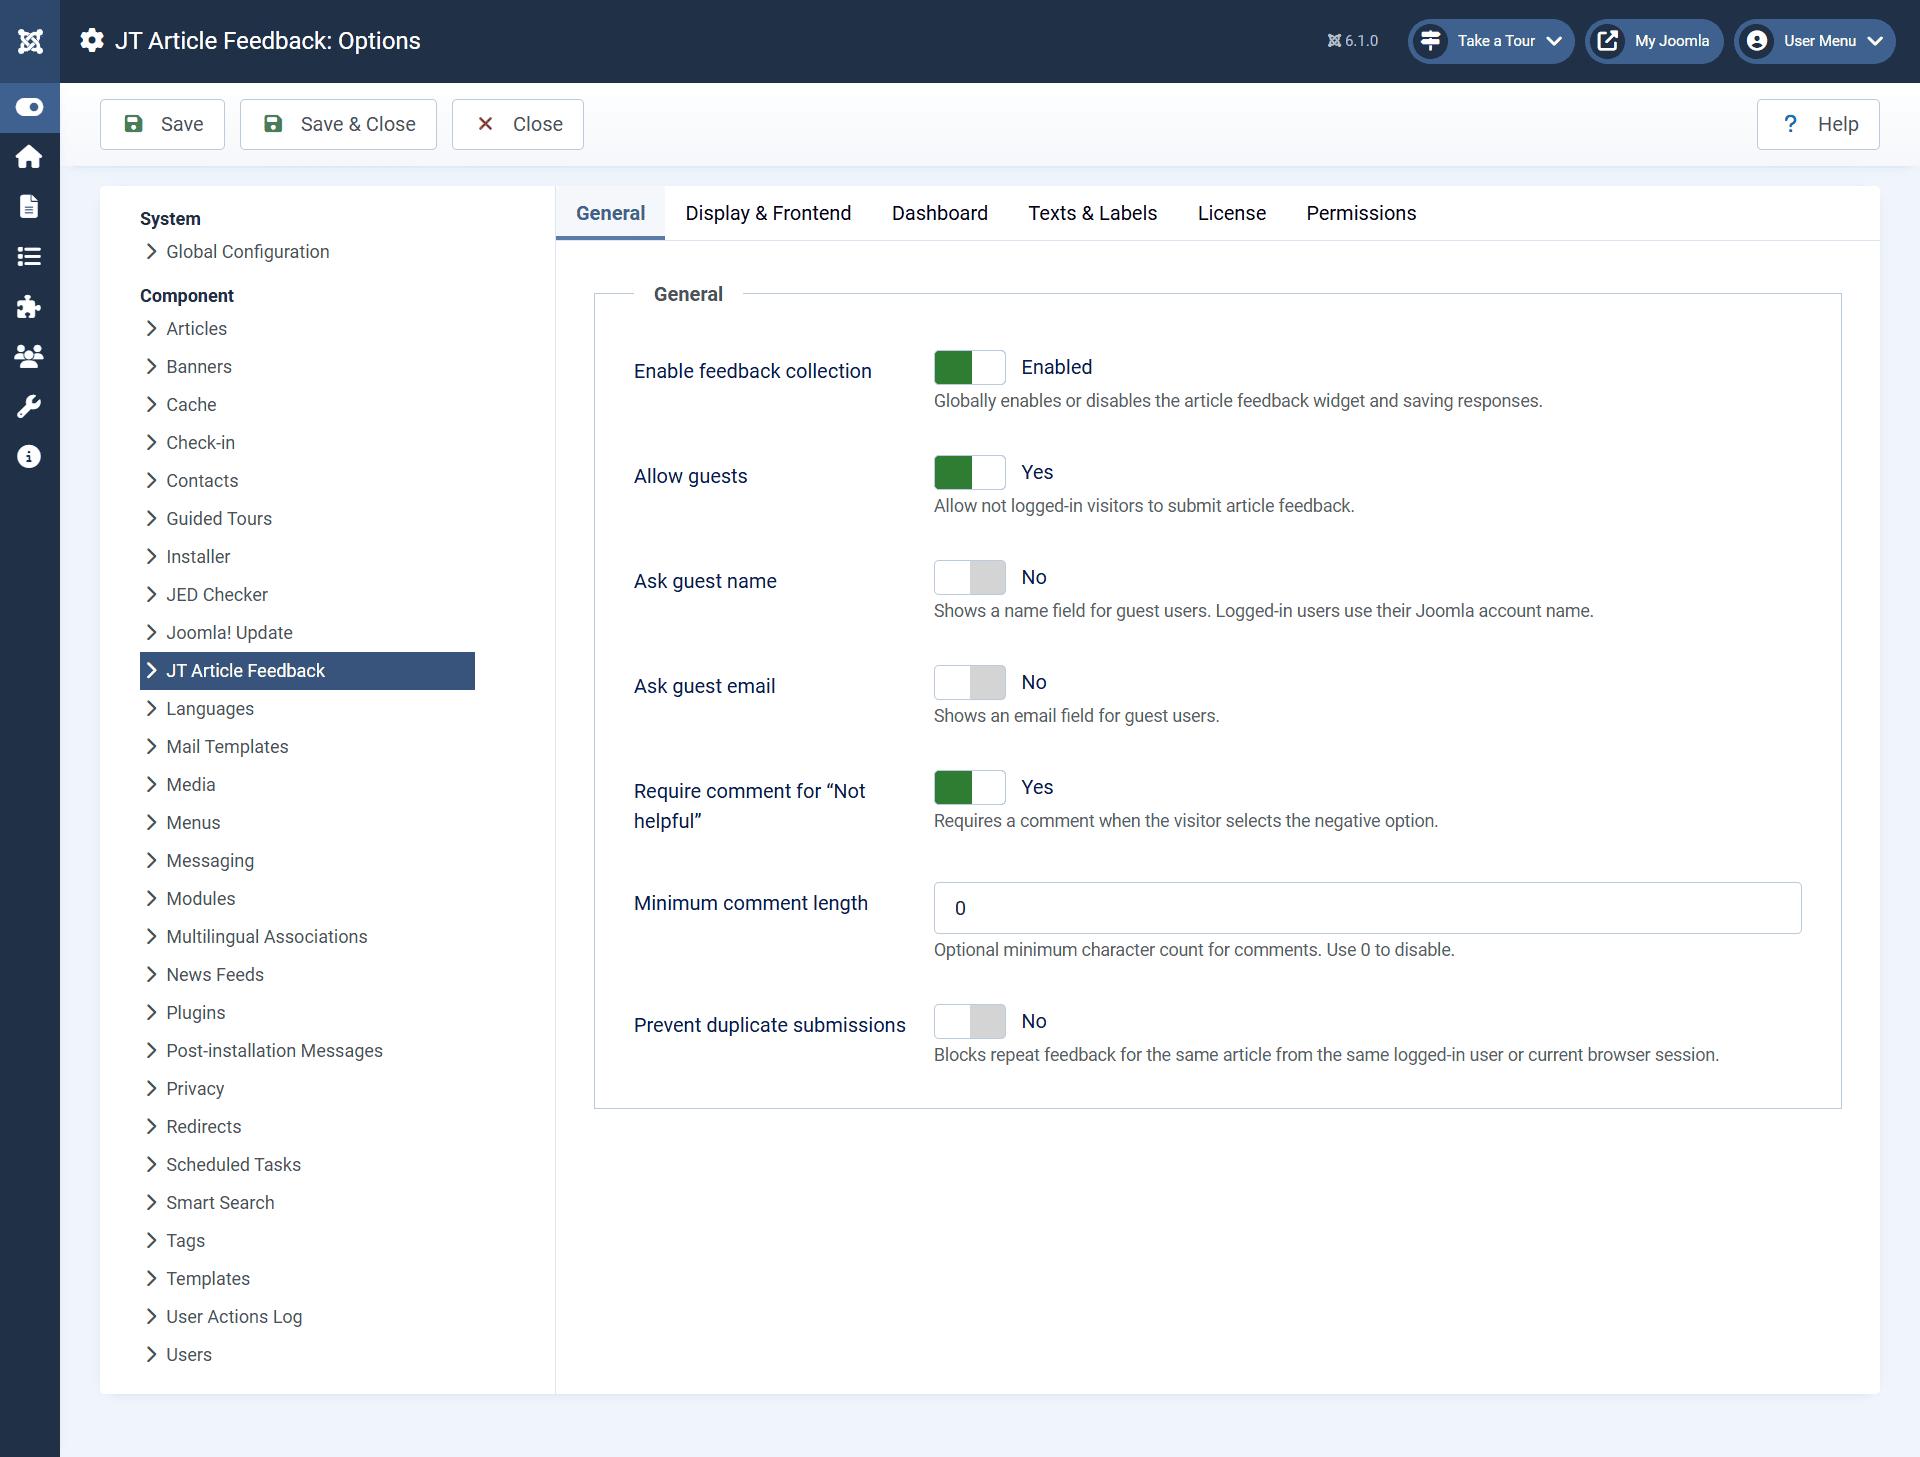The width and height of the screenshot is (1920, 1457).
Task: Open the System wrench icon
Action: coord(29,406)
